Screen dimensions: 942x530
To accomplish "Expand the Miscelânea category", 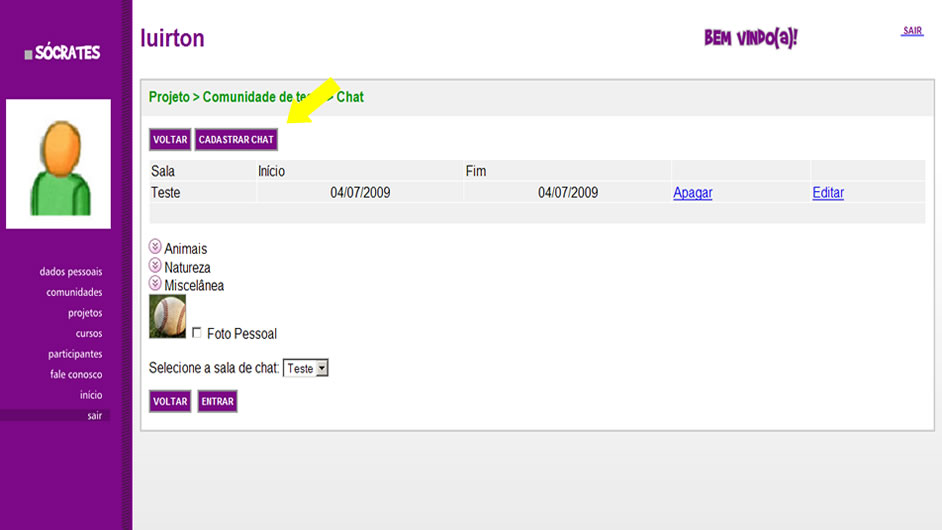I will [155, 284].
